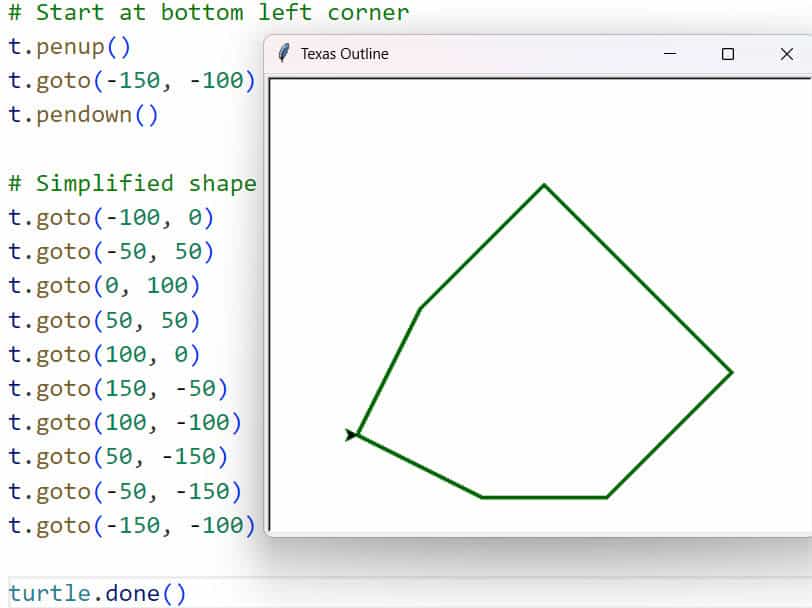Click the t.goto(-50, 50) code line
This screenshot has width=812, height=608.
[x=111, y=251]
